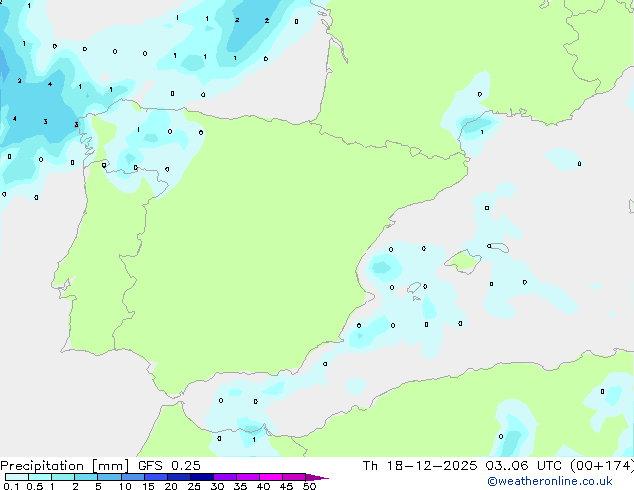Image resolution: width=634 pixels, height=490 pixels.
Task: Click Menorca island on the map
Action: [x=500, y=247]
